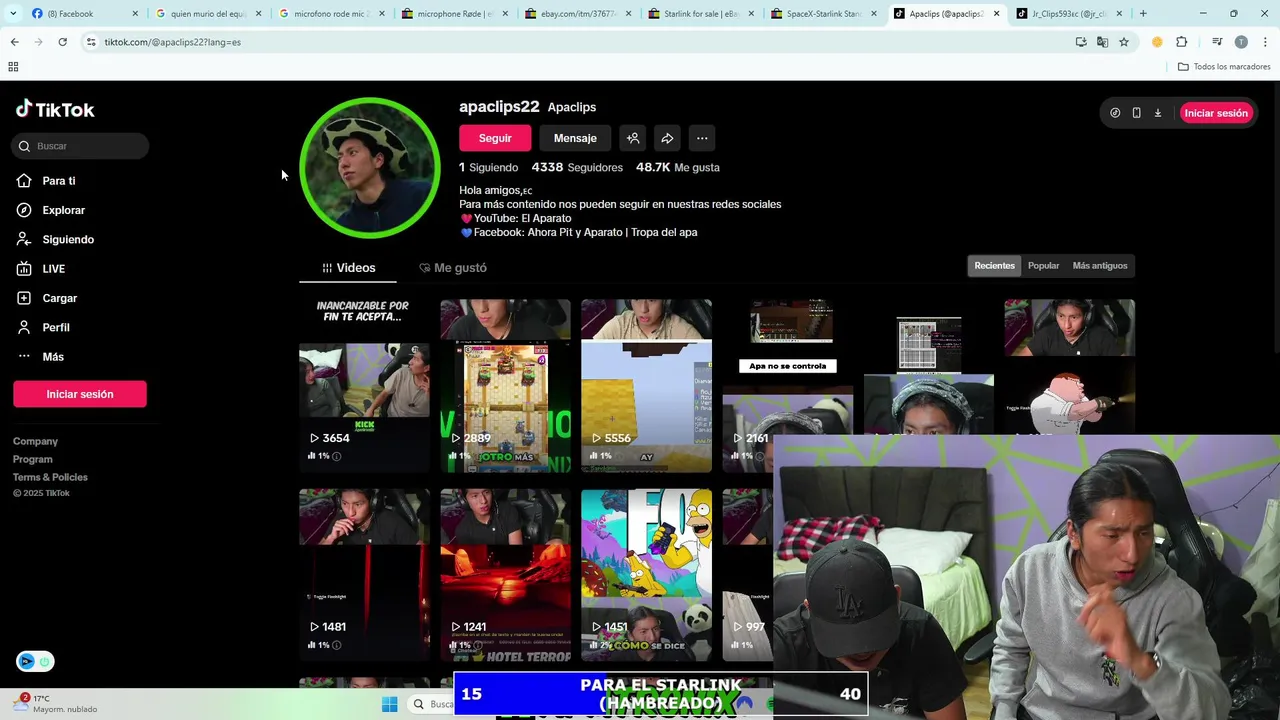Switch to the microfono rode mic tab
This screenshot has width=1280, height=720.
pyautogui.click(x=330, y=14)
